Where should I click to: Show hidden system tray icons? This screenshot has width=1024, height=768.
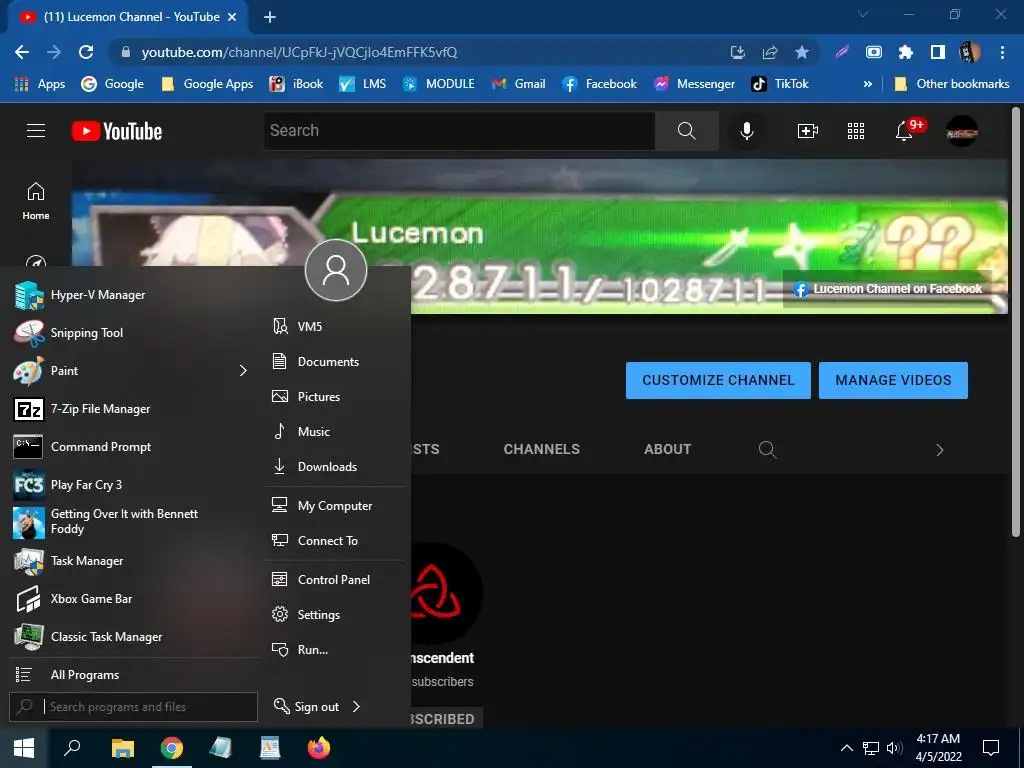point(846,748)
